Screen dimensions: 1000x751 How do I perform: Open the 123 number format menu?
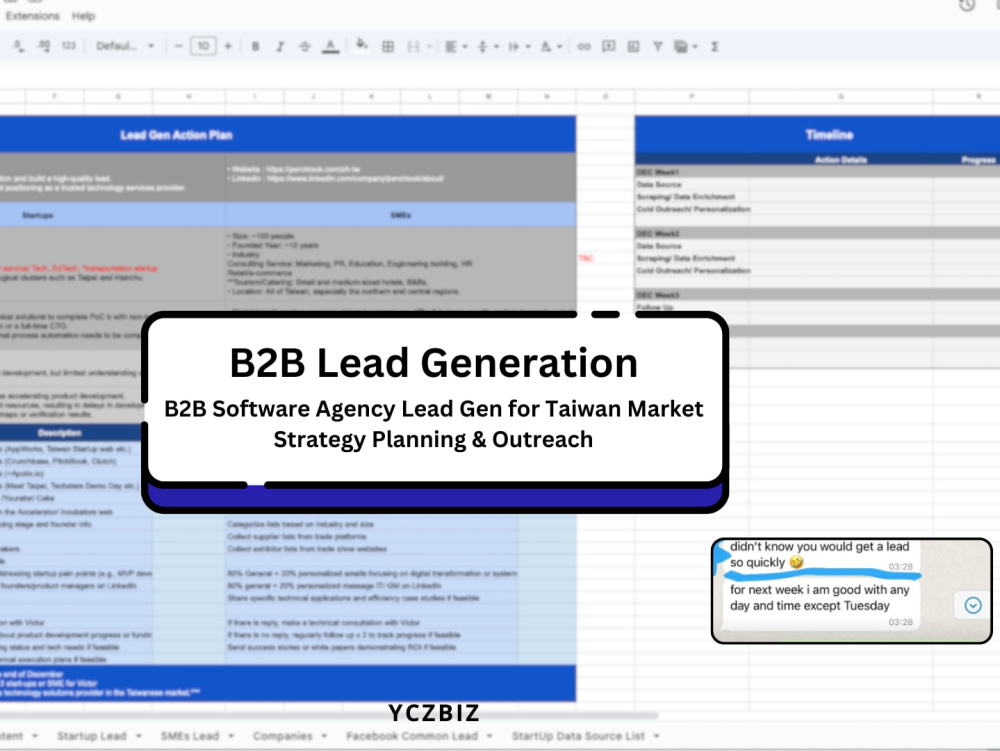coord(68,46)
